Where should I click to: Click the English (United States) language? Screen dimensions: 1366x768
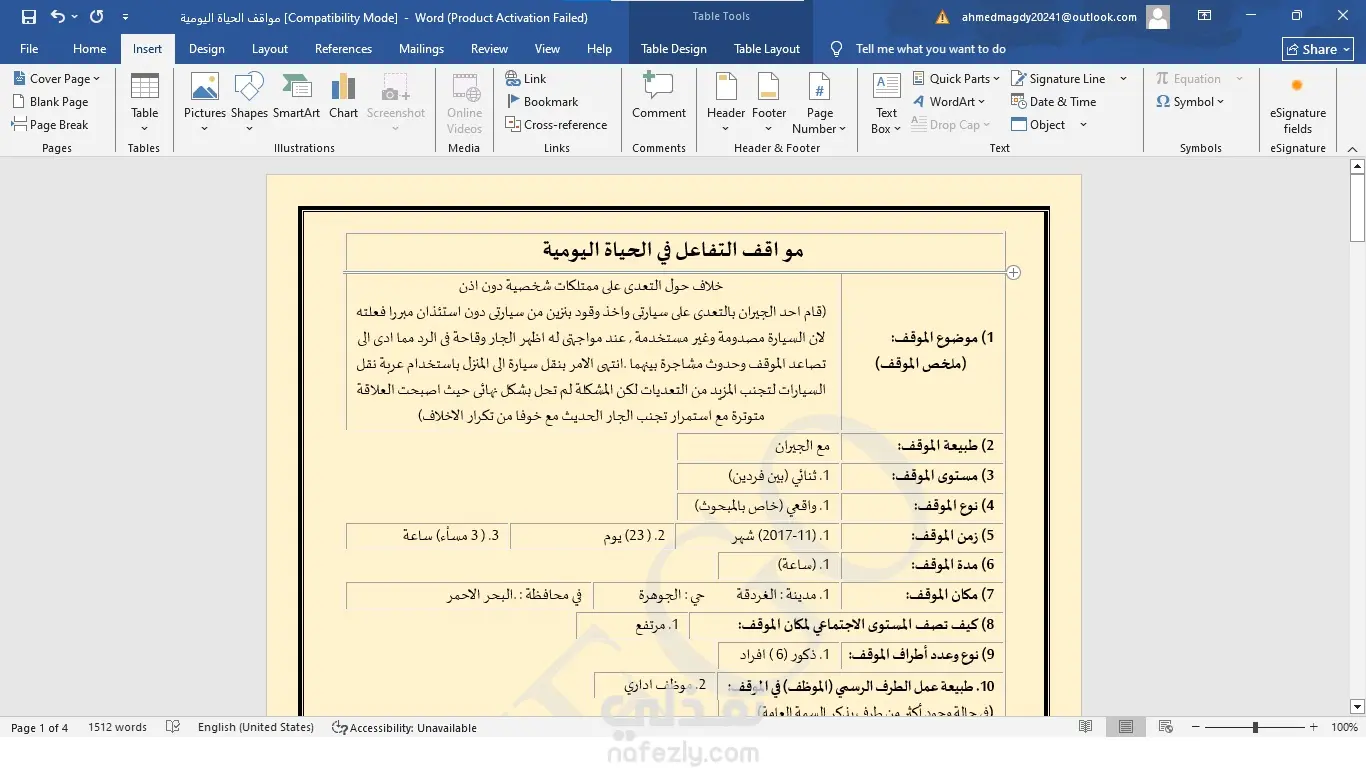[x=256, y=727]
